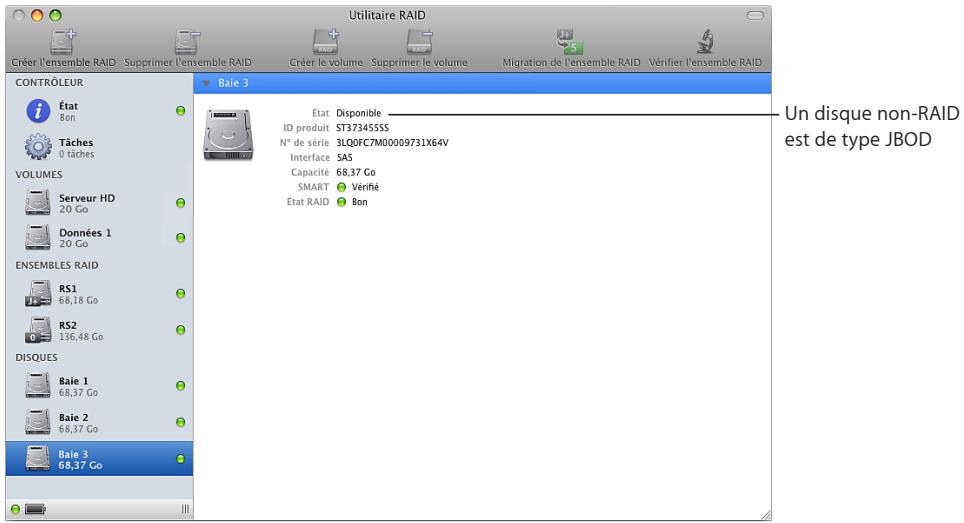
Task: Click the green status dot for RS2
Action: pos(181,330)
